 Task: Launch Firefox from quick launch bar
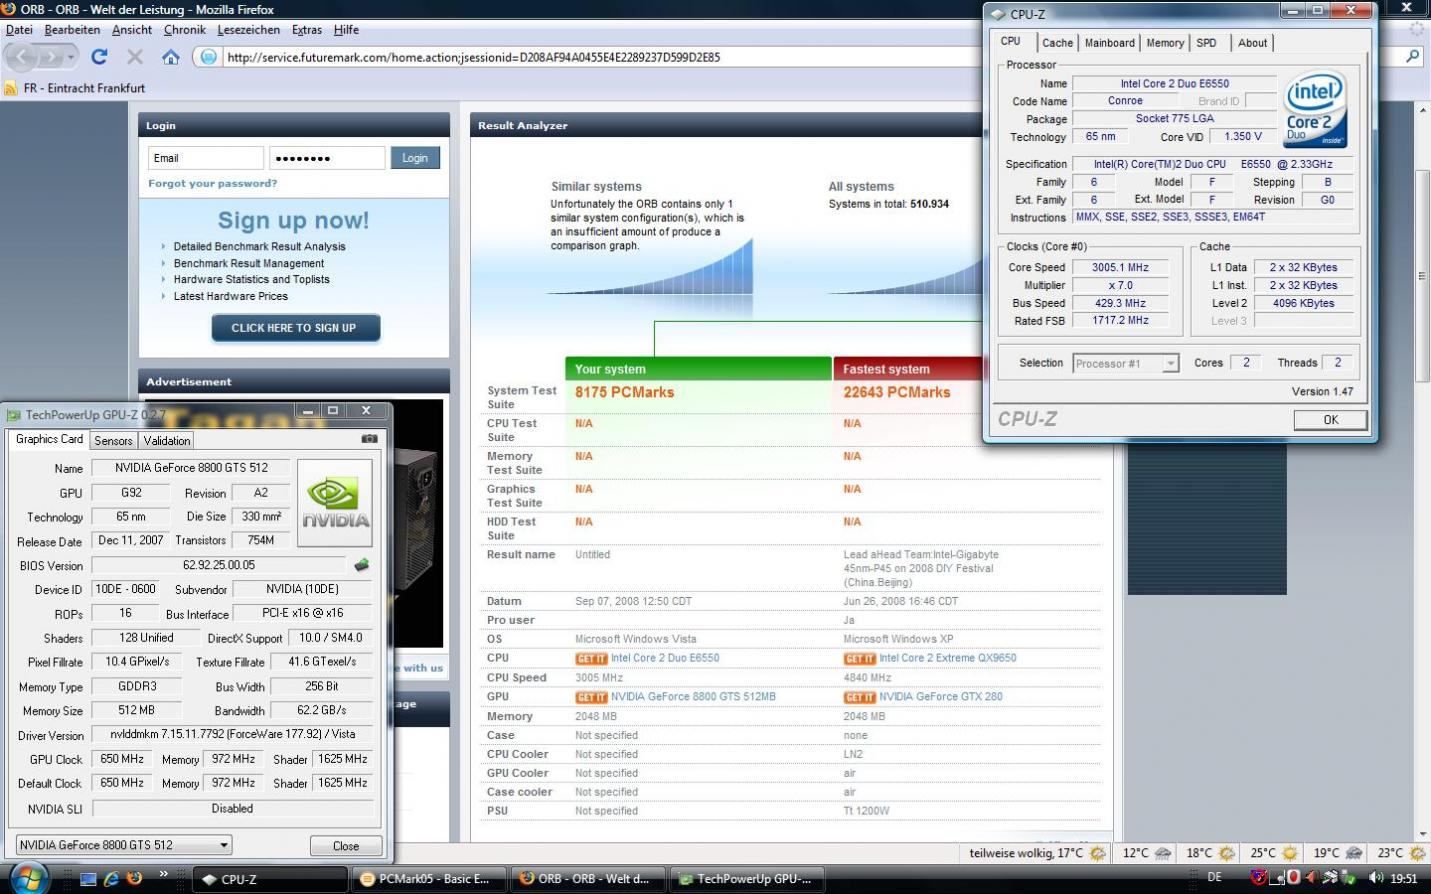[134, 879]
